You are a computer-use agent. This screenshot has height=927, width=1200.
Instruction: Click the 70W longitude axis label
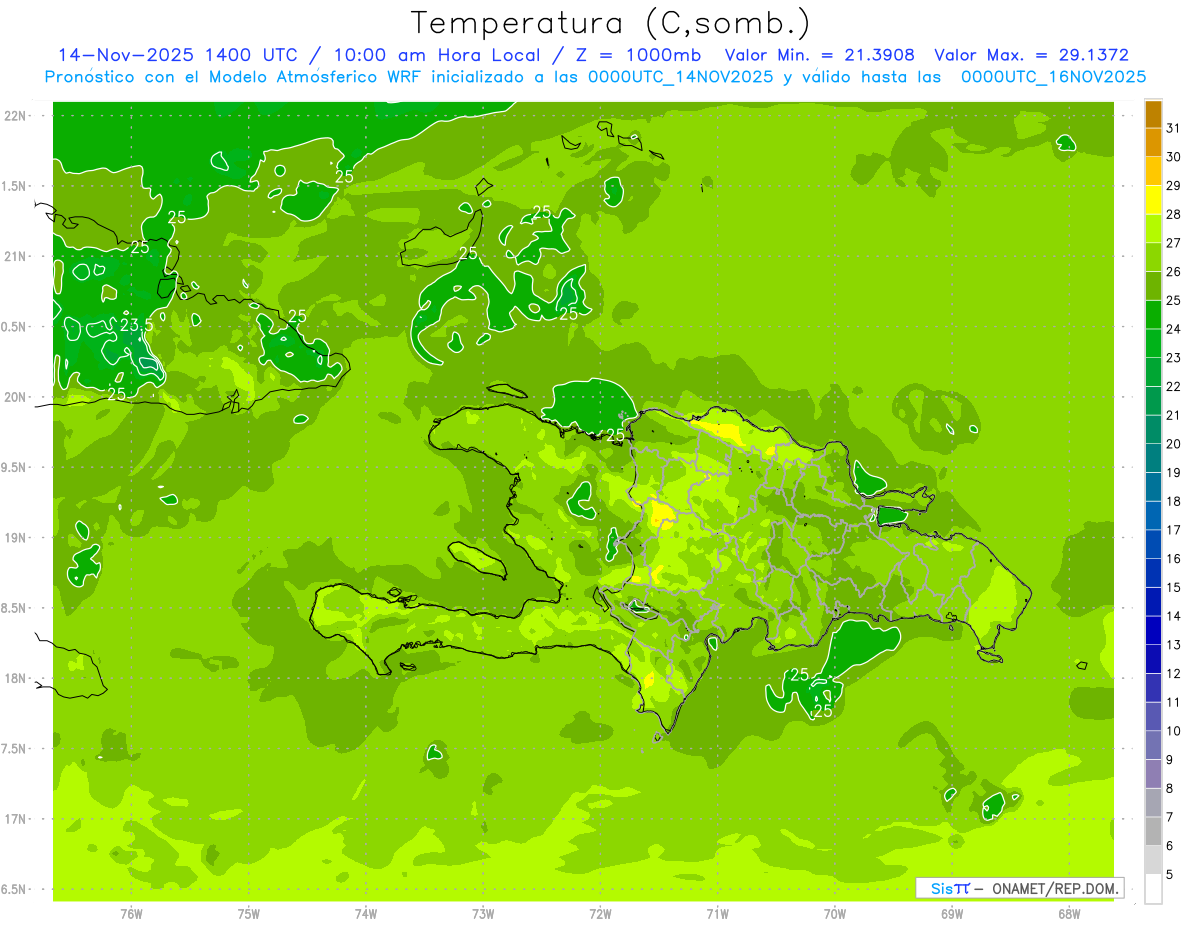click(835, 913)
